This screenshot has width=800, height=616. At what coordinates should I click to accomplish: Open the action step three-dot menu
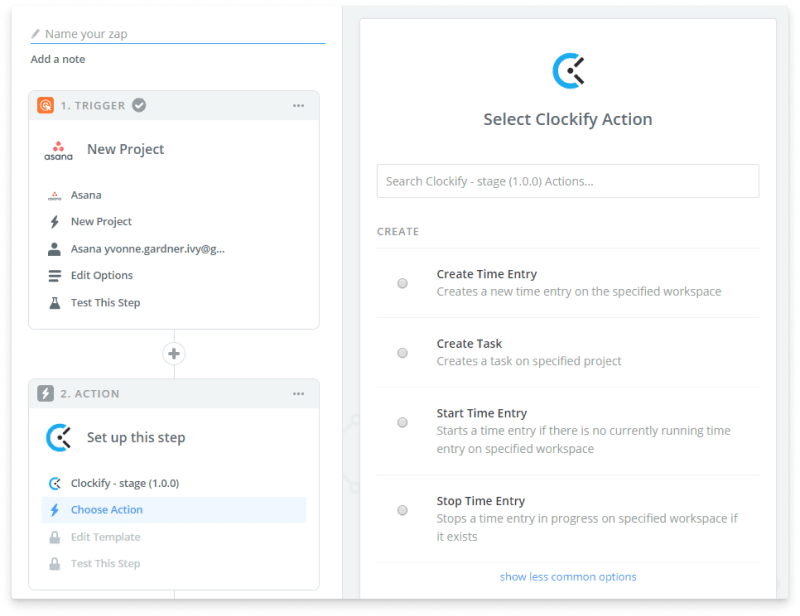click(298, 393)
